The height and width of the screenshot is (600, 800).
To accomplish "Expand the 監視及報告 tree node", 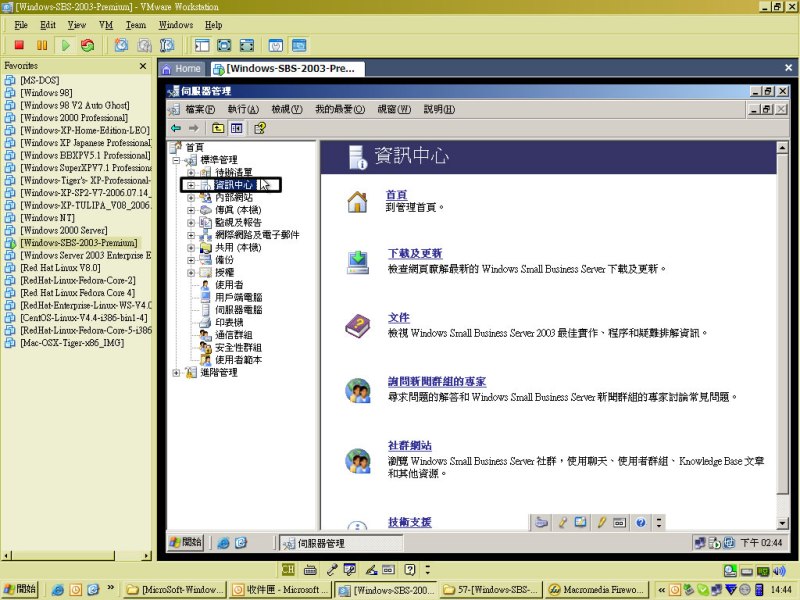I will click(191, 223).
